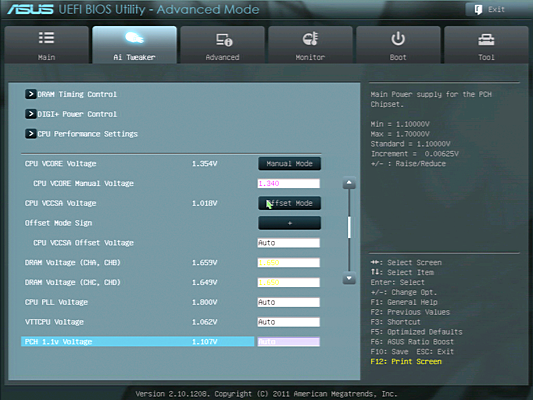Select the VTTCPU Voltage Auto field
The height and width of the screenshot is (400, 533).
click(x=289, y=322)
